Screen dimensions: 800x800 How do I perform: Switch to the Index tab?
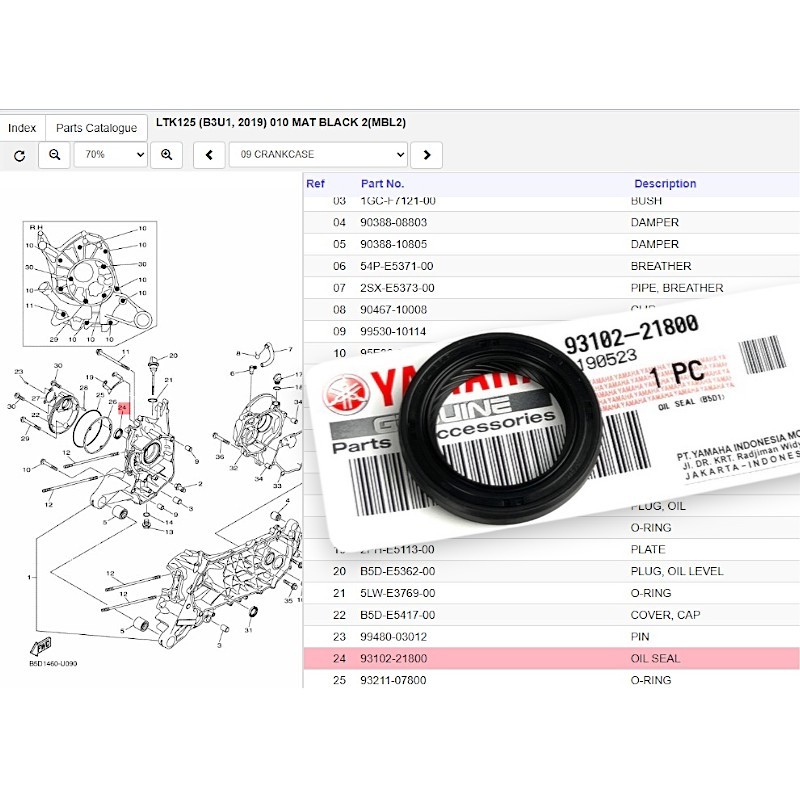[22, 128]
